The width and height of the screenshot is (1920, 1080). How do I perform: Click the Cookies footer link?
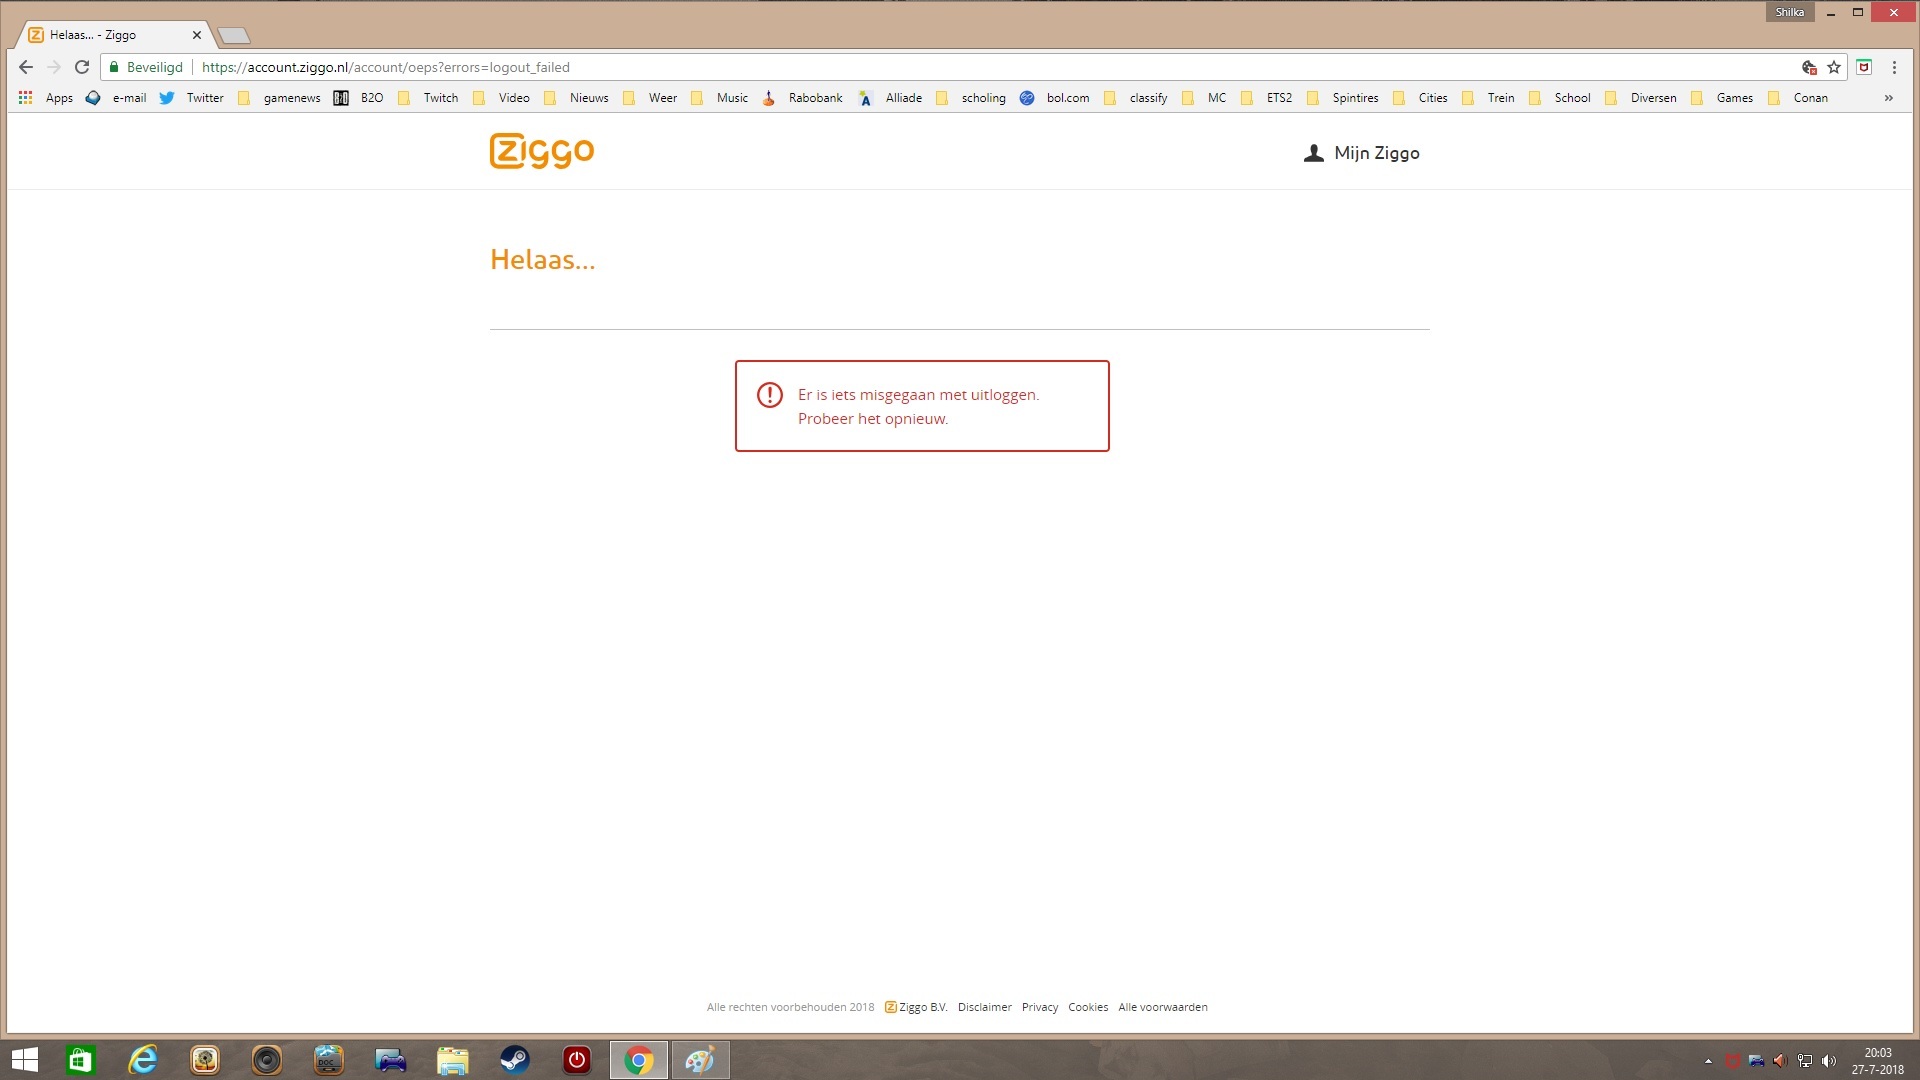(x=1087, y=1007)
